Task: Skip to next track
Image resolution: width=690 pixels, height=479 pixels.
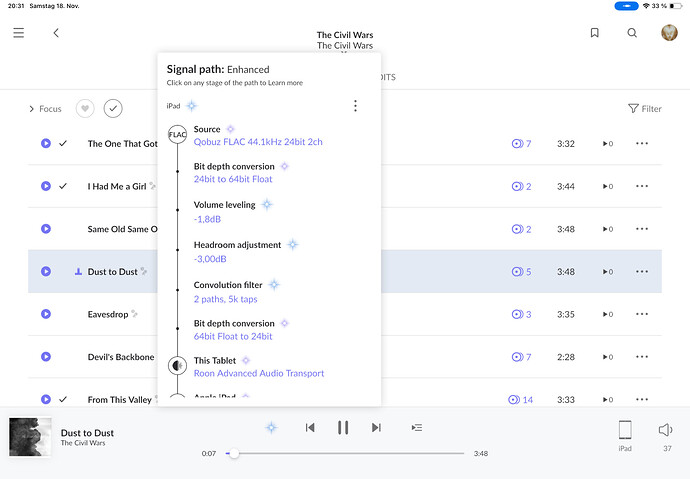Action: pos(376,428)
